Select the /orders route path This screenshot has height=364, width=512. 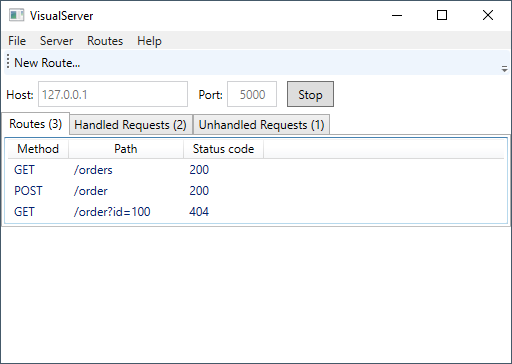93,170
